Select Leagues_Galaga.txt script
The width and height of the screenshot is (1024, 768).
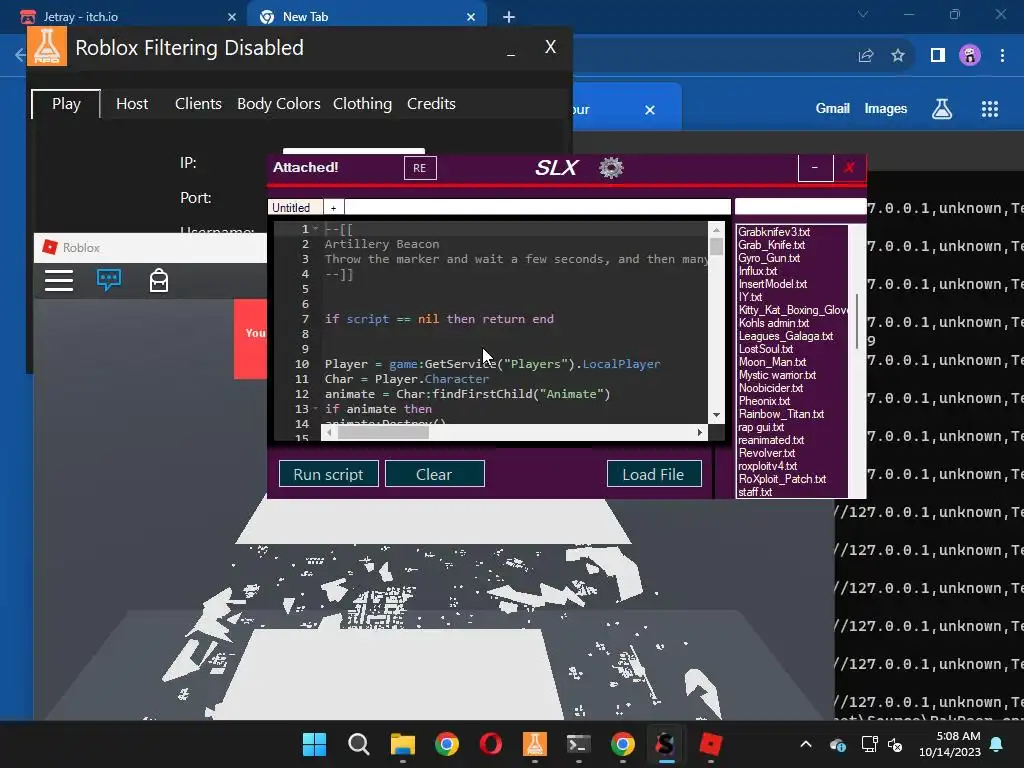coord(786,336)
